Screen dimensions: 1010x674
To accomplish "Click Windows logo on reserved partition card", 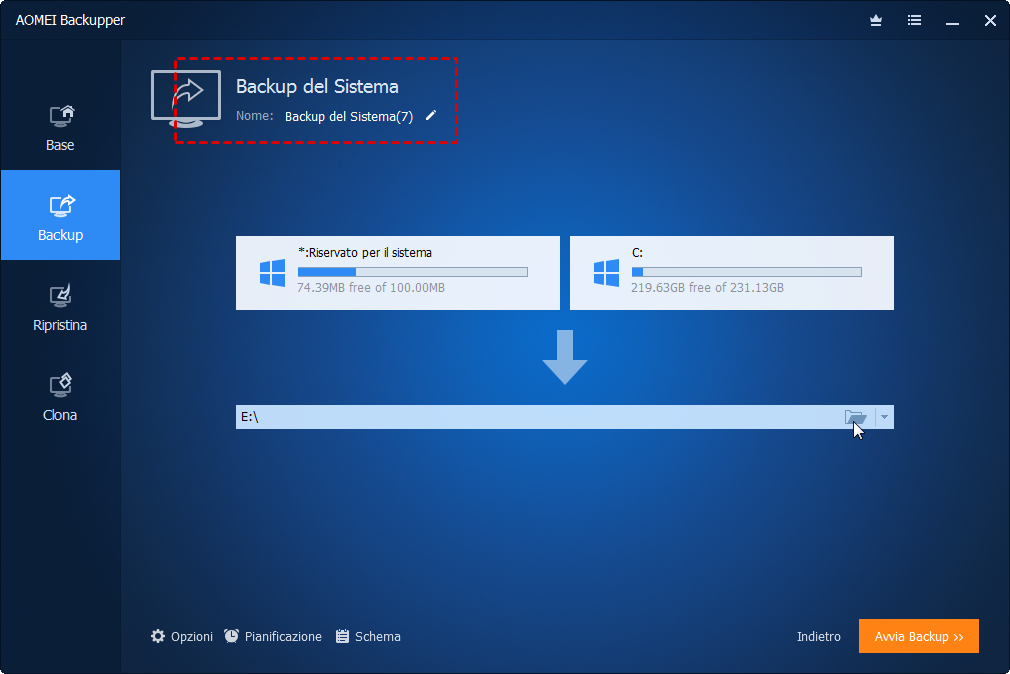I will point(272,273).
